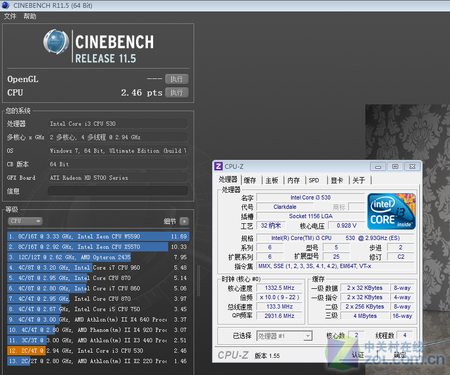
Task: Click the 名字 field Intel Core i3 530
Action: coord(310,197)
